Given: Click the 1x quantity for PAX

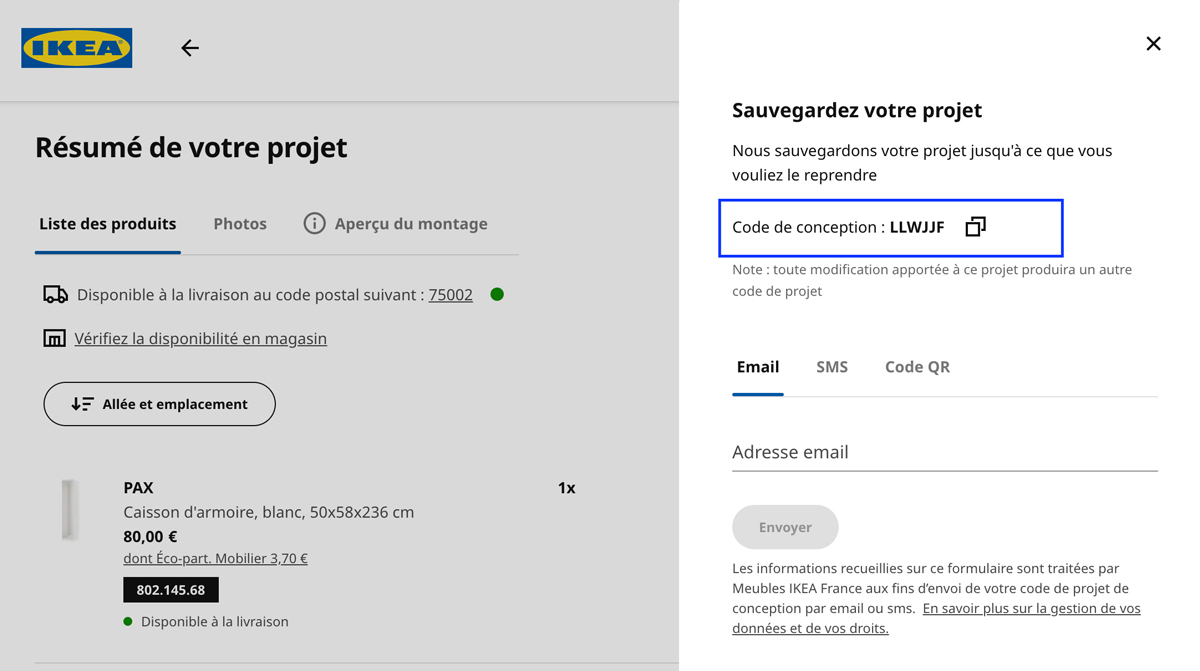Looking at the screenshot, I should [567, 488].
